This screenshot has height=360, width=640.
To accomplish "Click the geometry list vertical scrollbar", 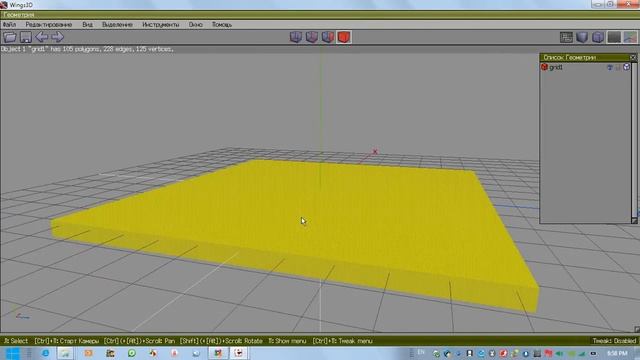I will tap(634, 139).
